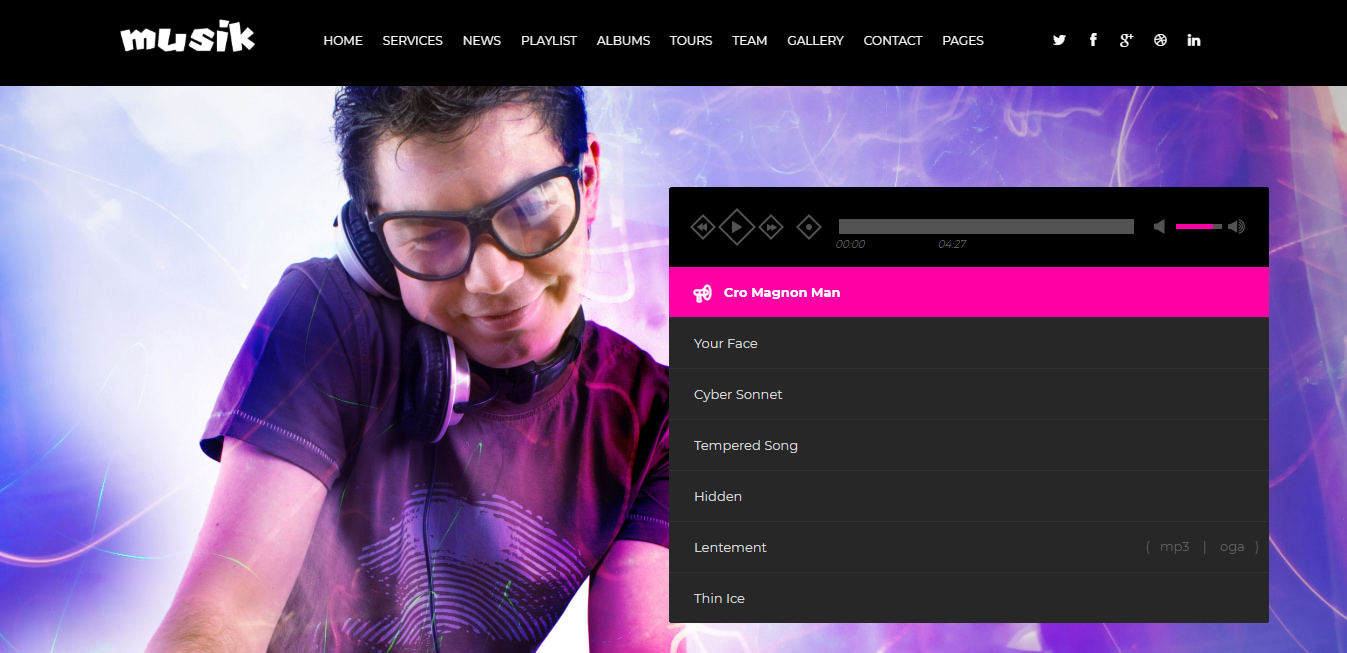Click the mp3 link beside Lentement

point(1174,547)
